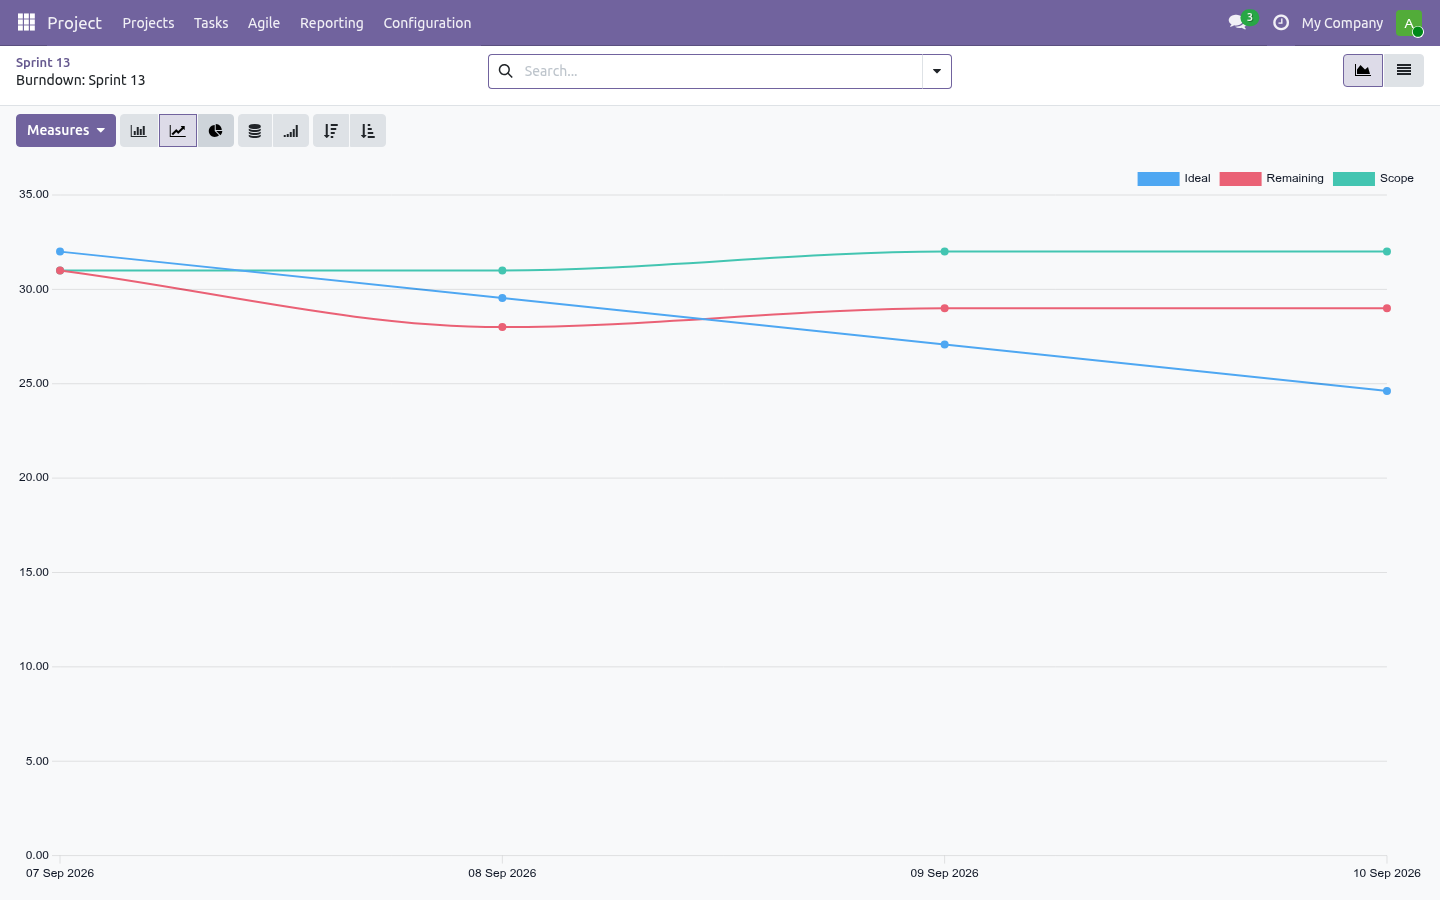Toggle cumulative chart mode
Image resolution: width=1440 pixels, height=900 pixels.
tap(291, 131)
